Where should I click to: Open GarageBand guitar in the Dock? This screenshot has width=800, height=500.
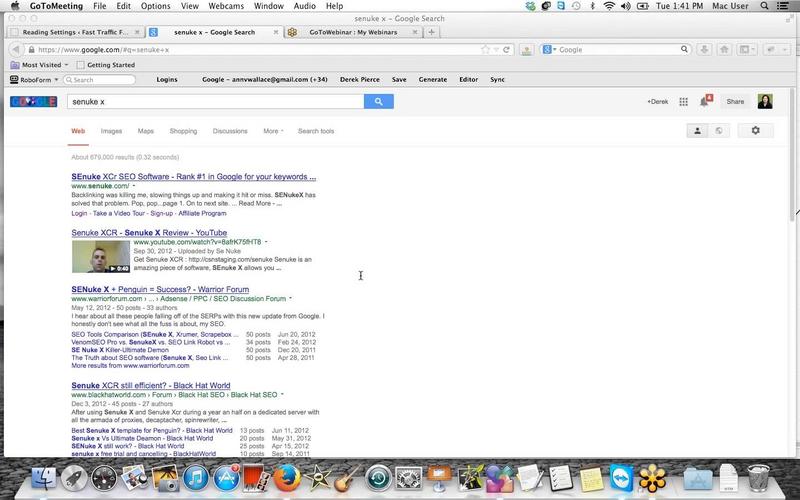[x=347, y=479]
